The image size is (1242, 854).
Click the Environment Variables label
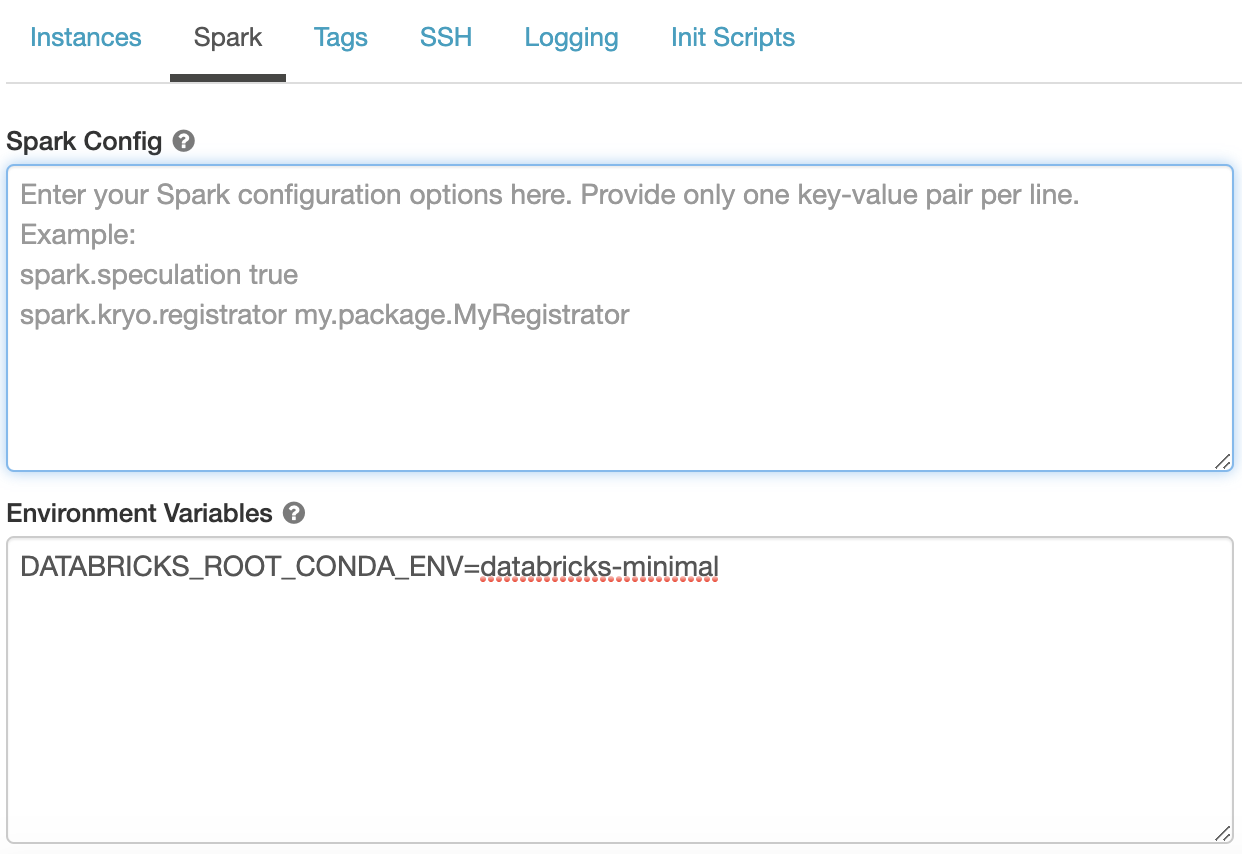139,513
